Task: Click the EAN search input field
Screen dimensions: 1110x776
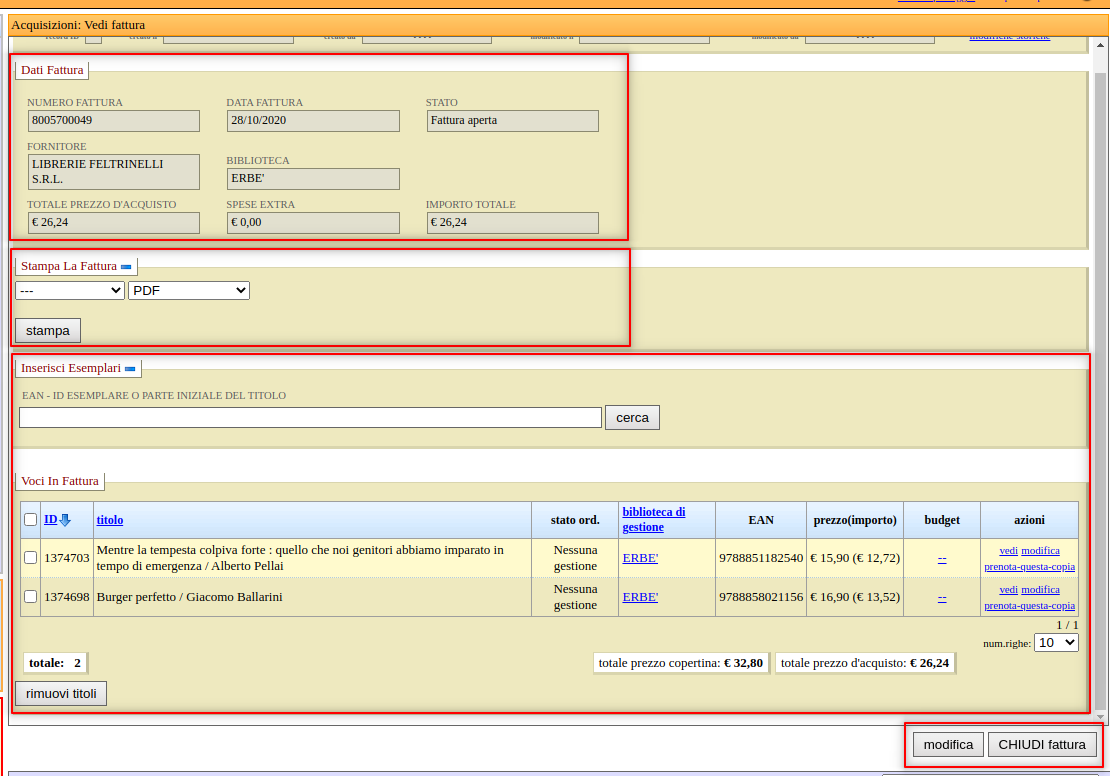Action: point(310,418)
